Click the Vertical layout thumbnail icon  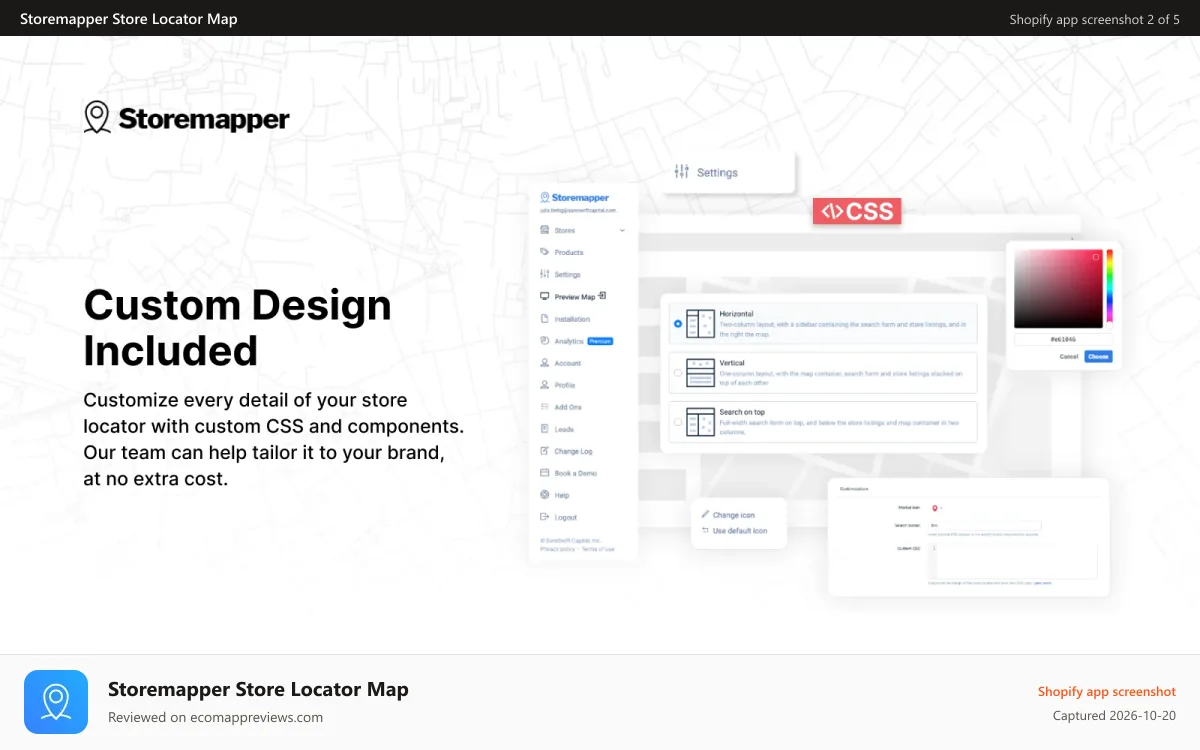[700, 372]
